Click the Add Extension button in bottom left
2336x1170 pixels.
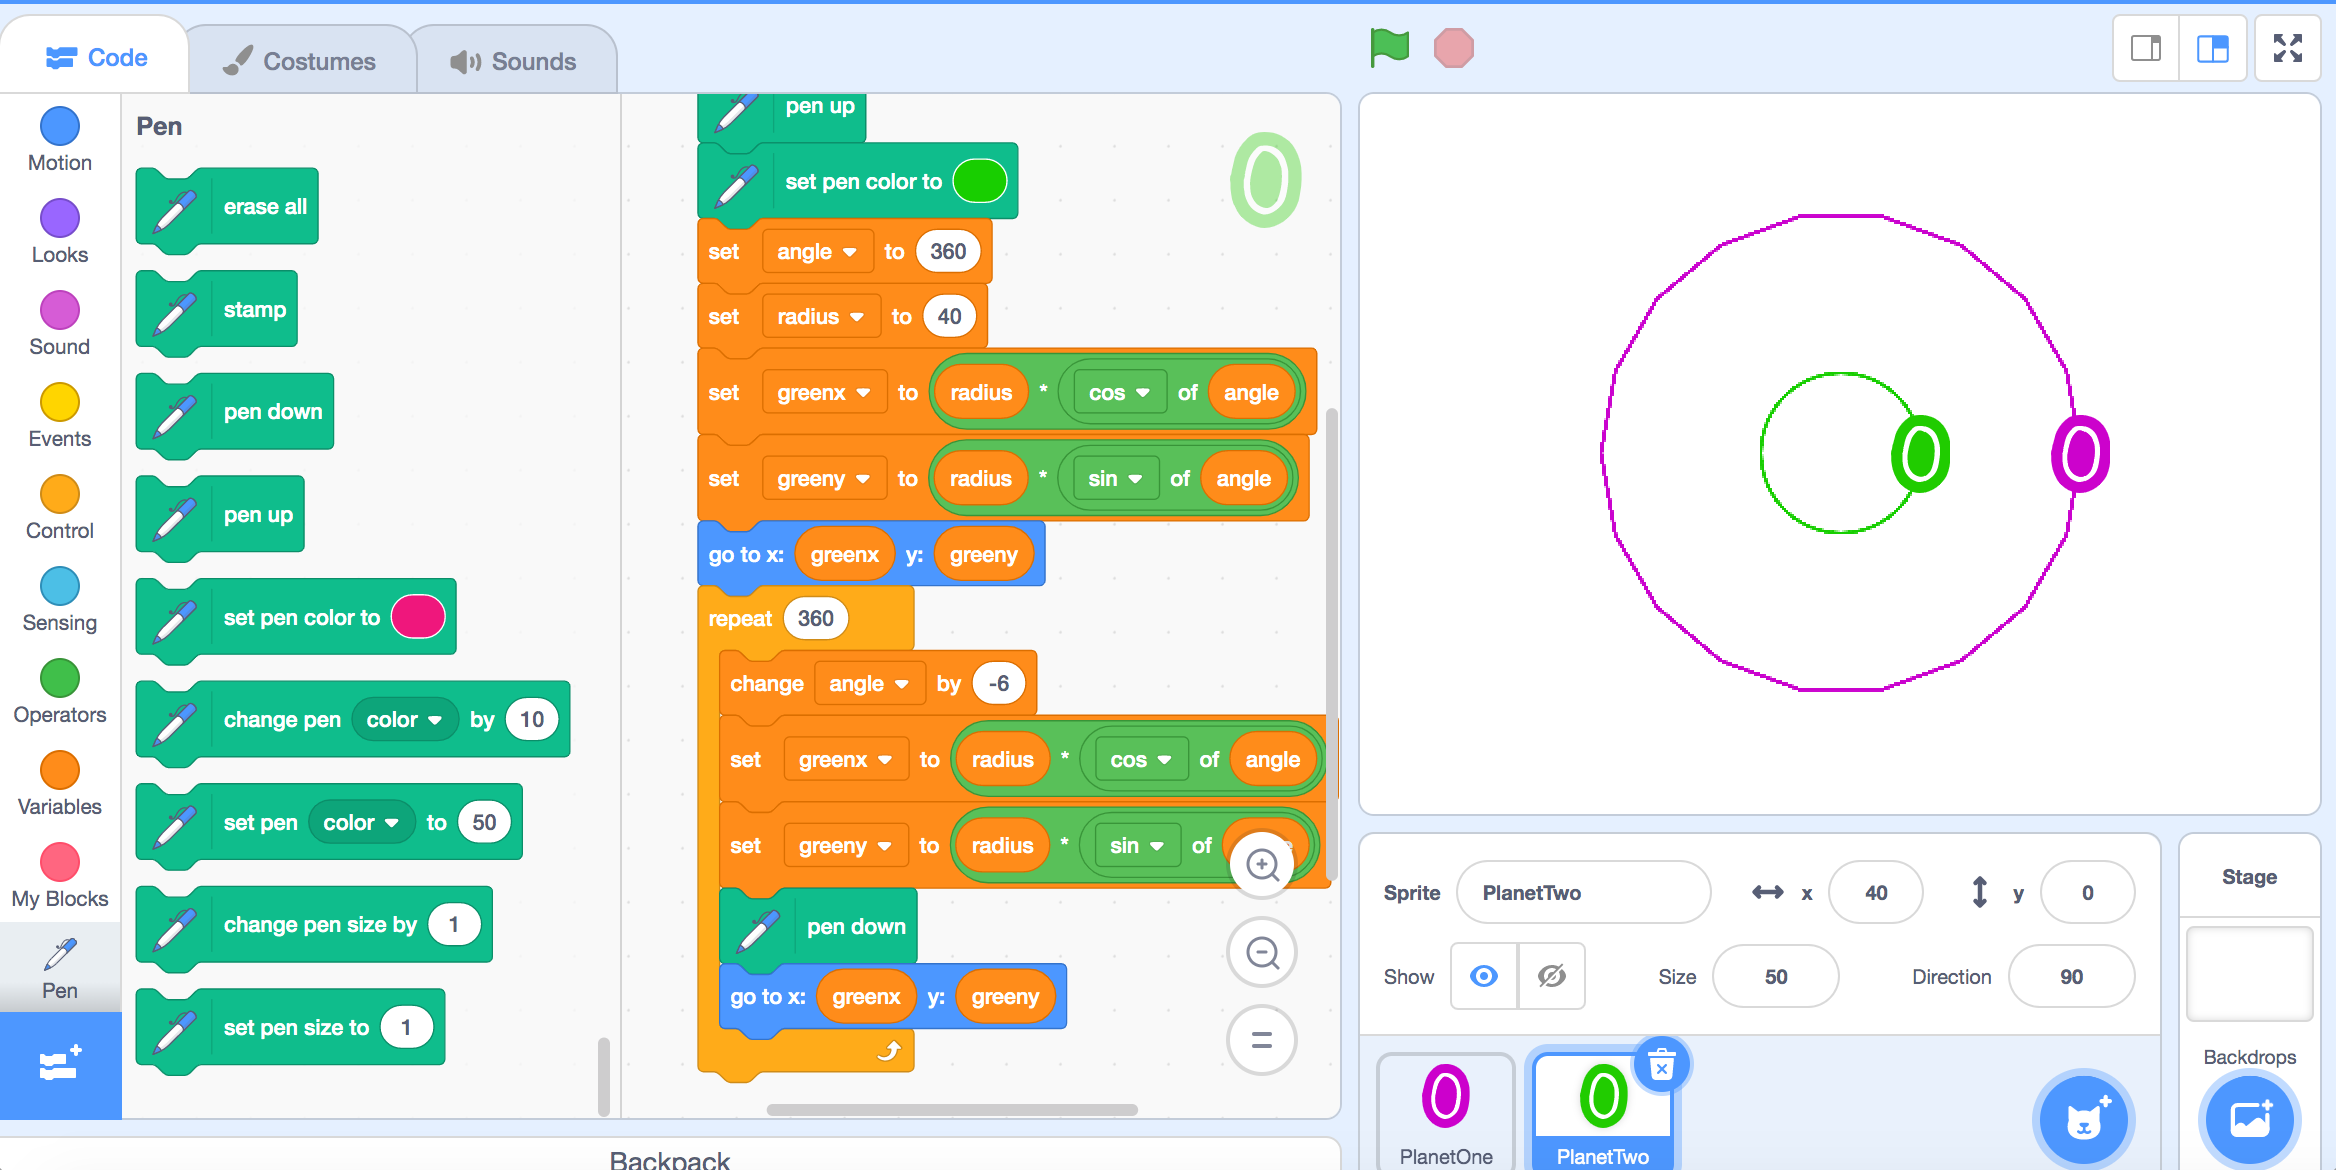(x=60, y=1065)
